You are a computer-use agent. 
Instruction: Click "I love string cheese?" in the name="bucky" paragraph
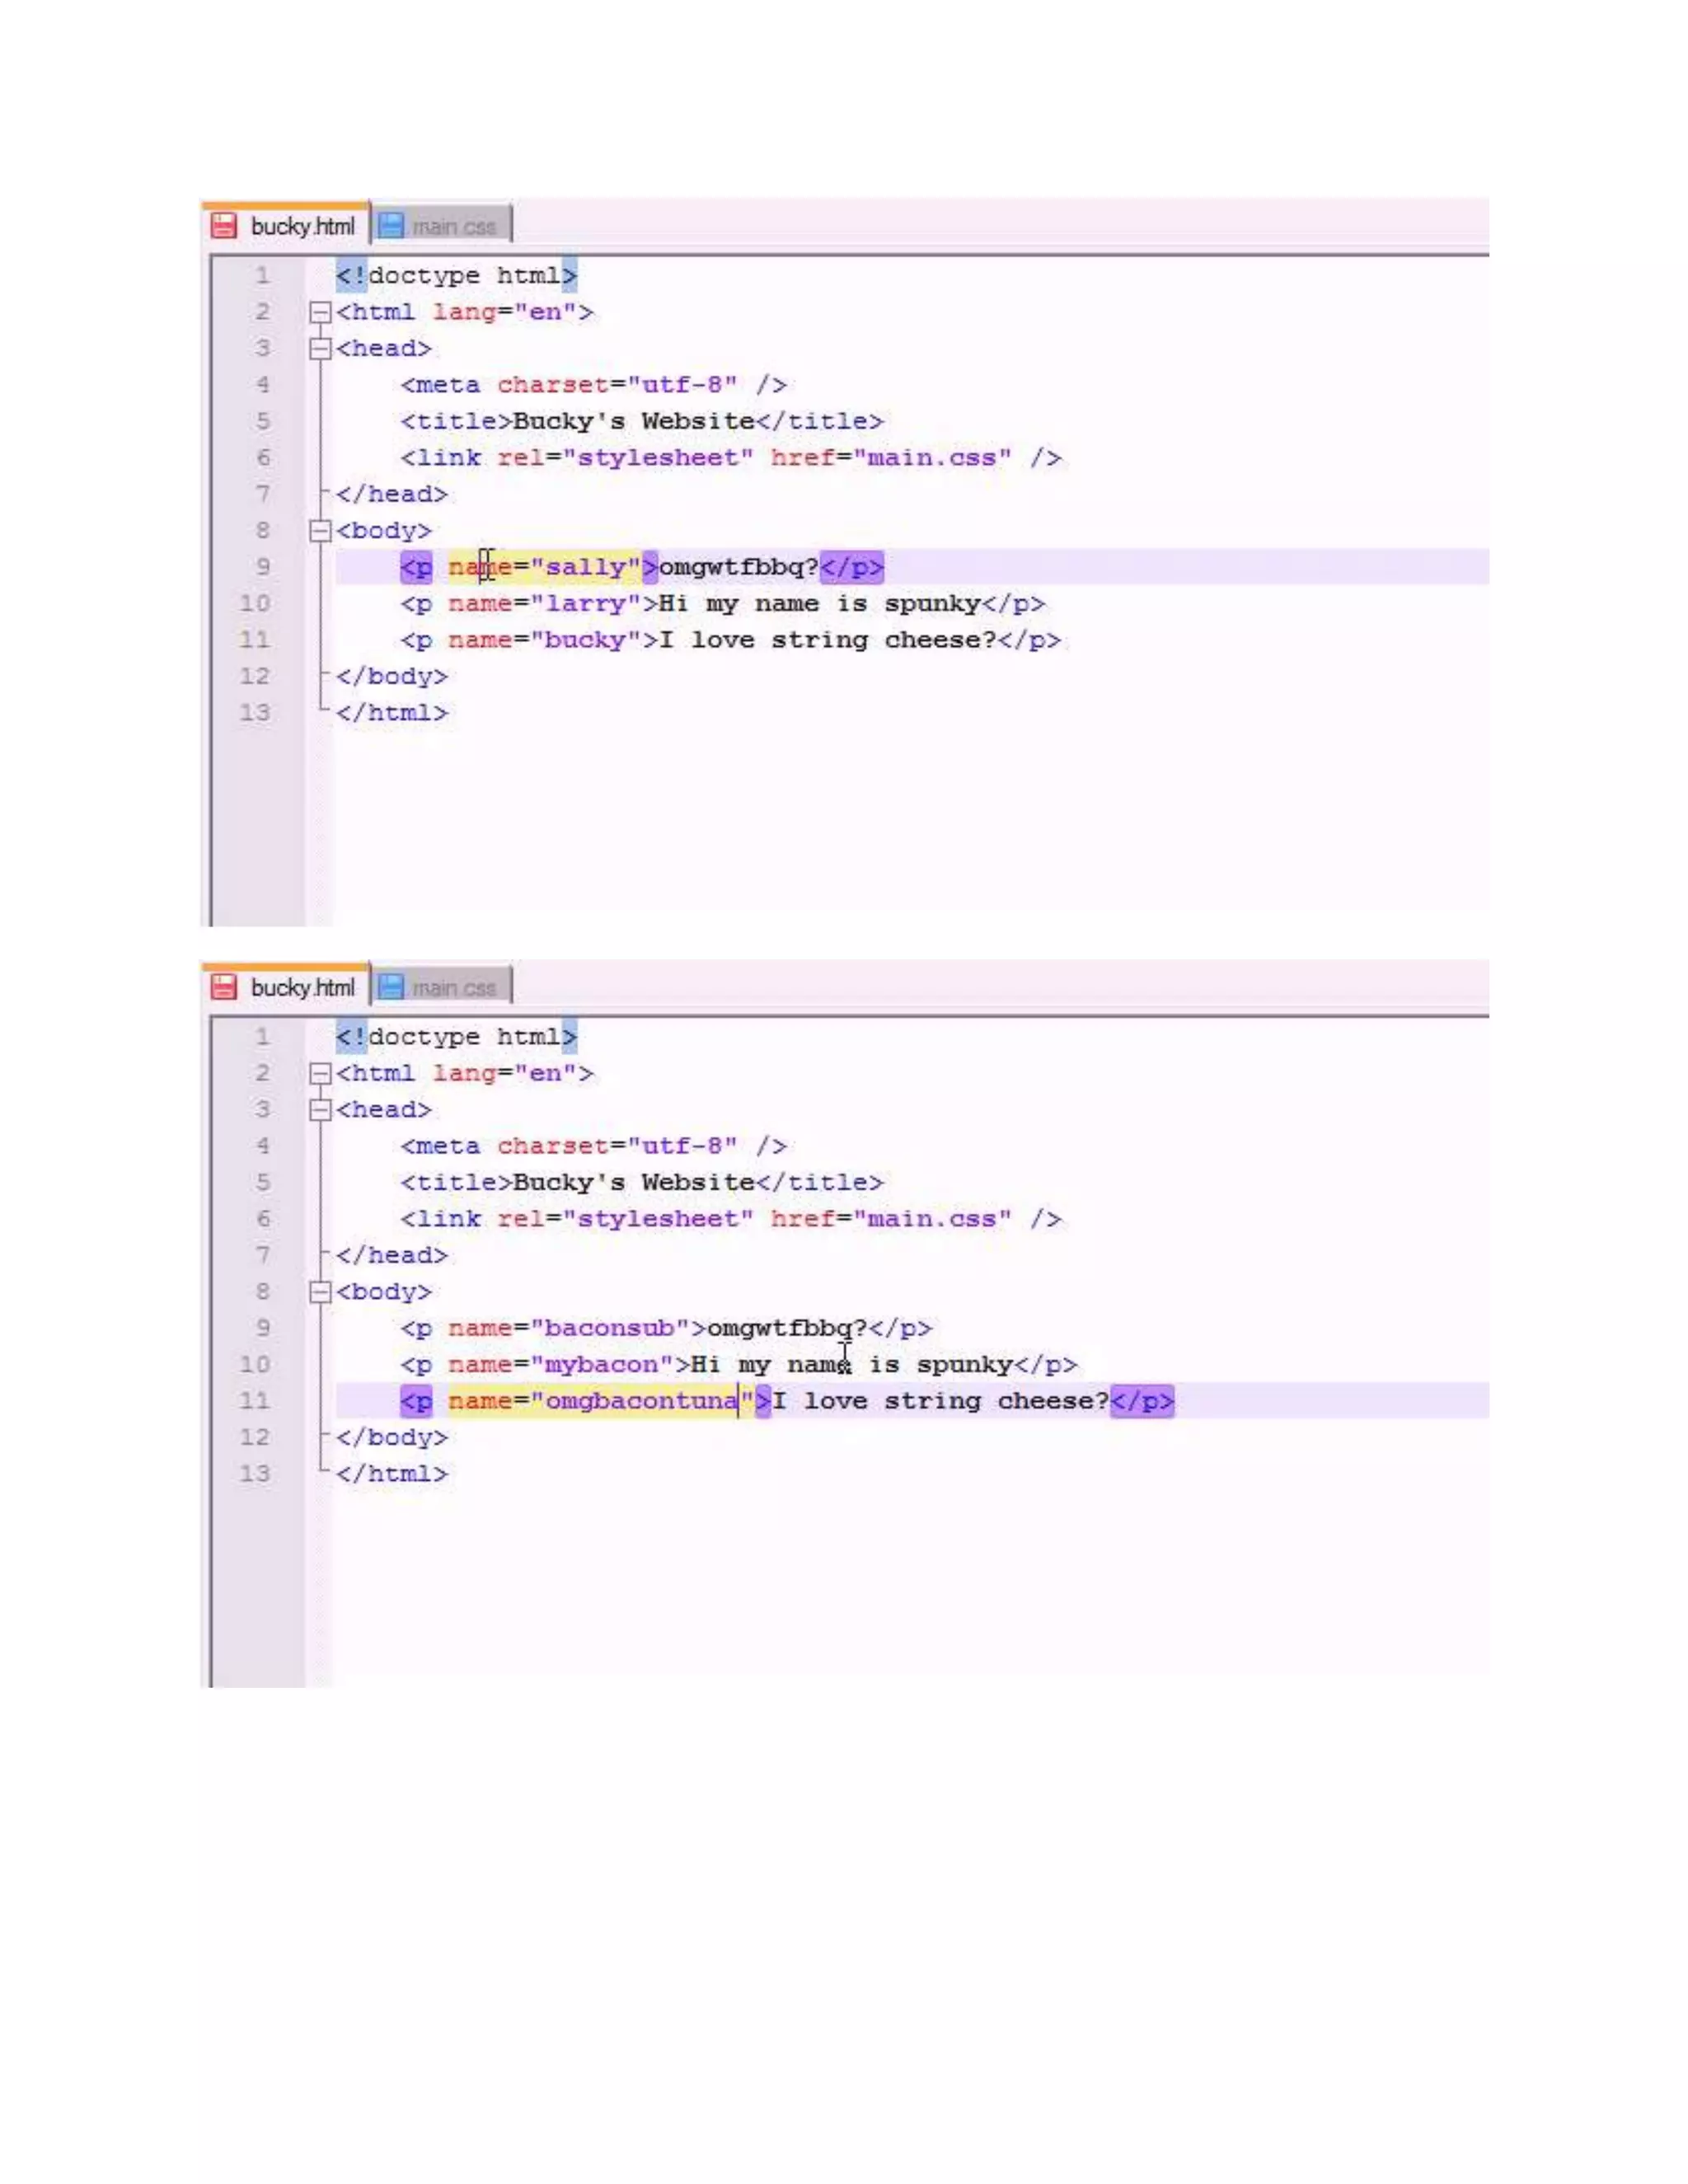point(827,640)
